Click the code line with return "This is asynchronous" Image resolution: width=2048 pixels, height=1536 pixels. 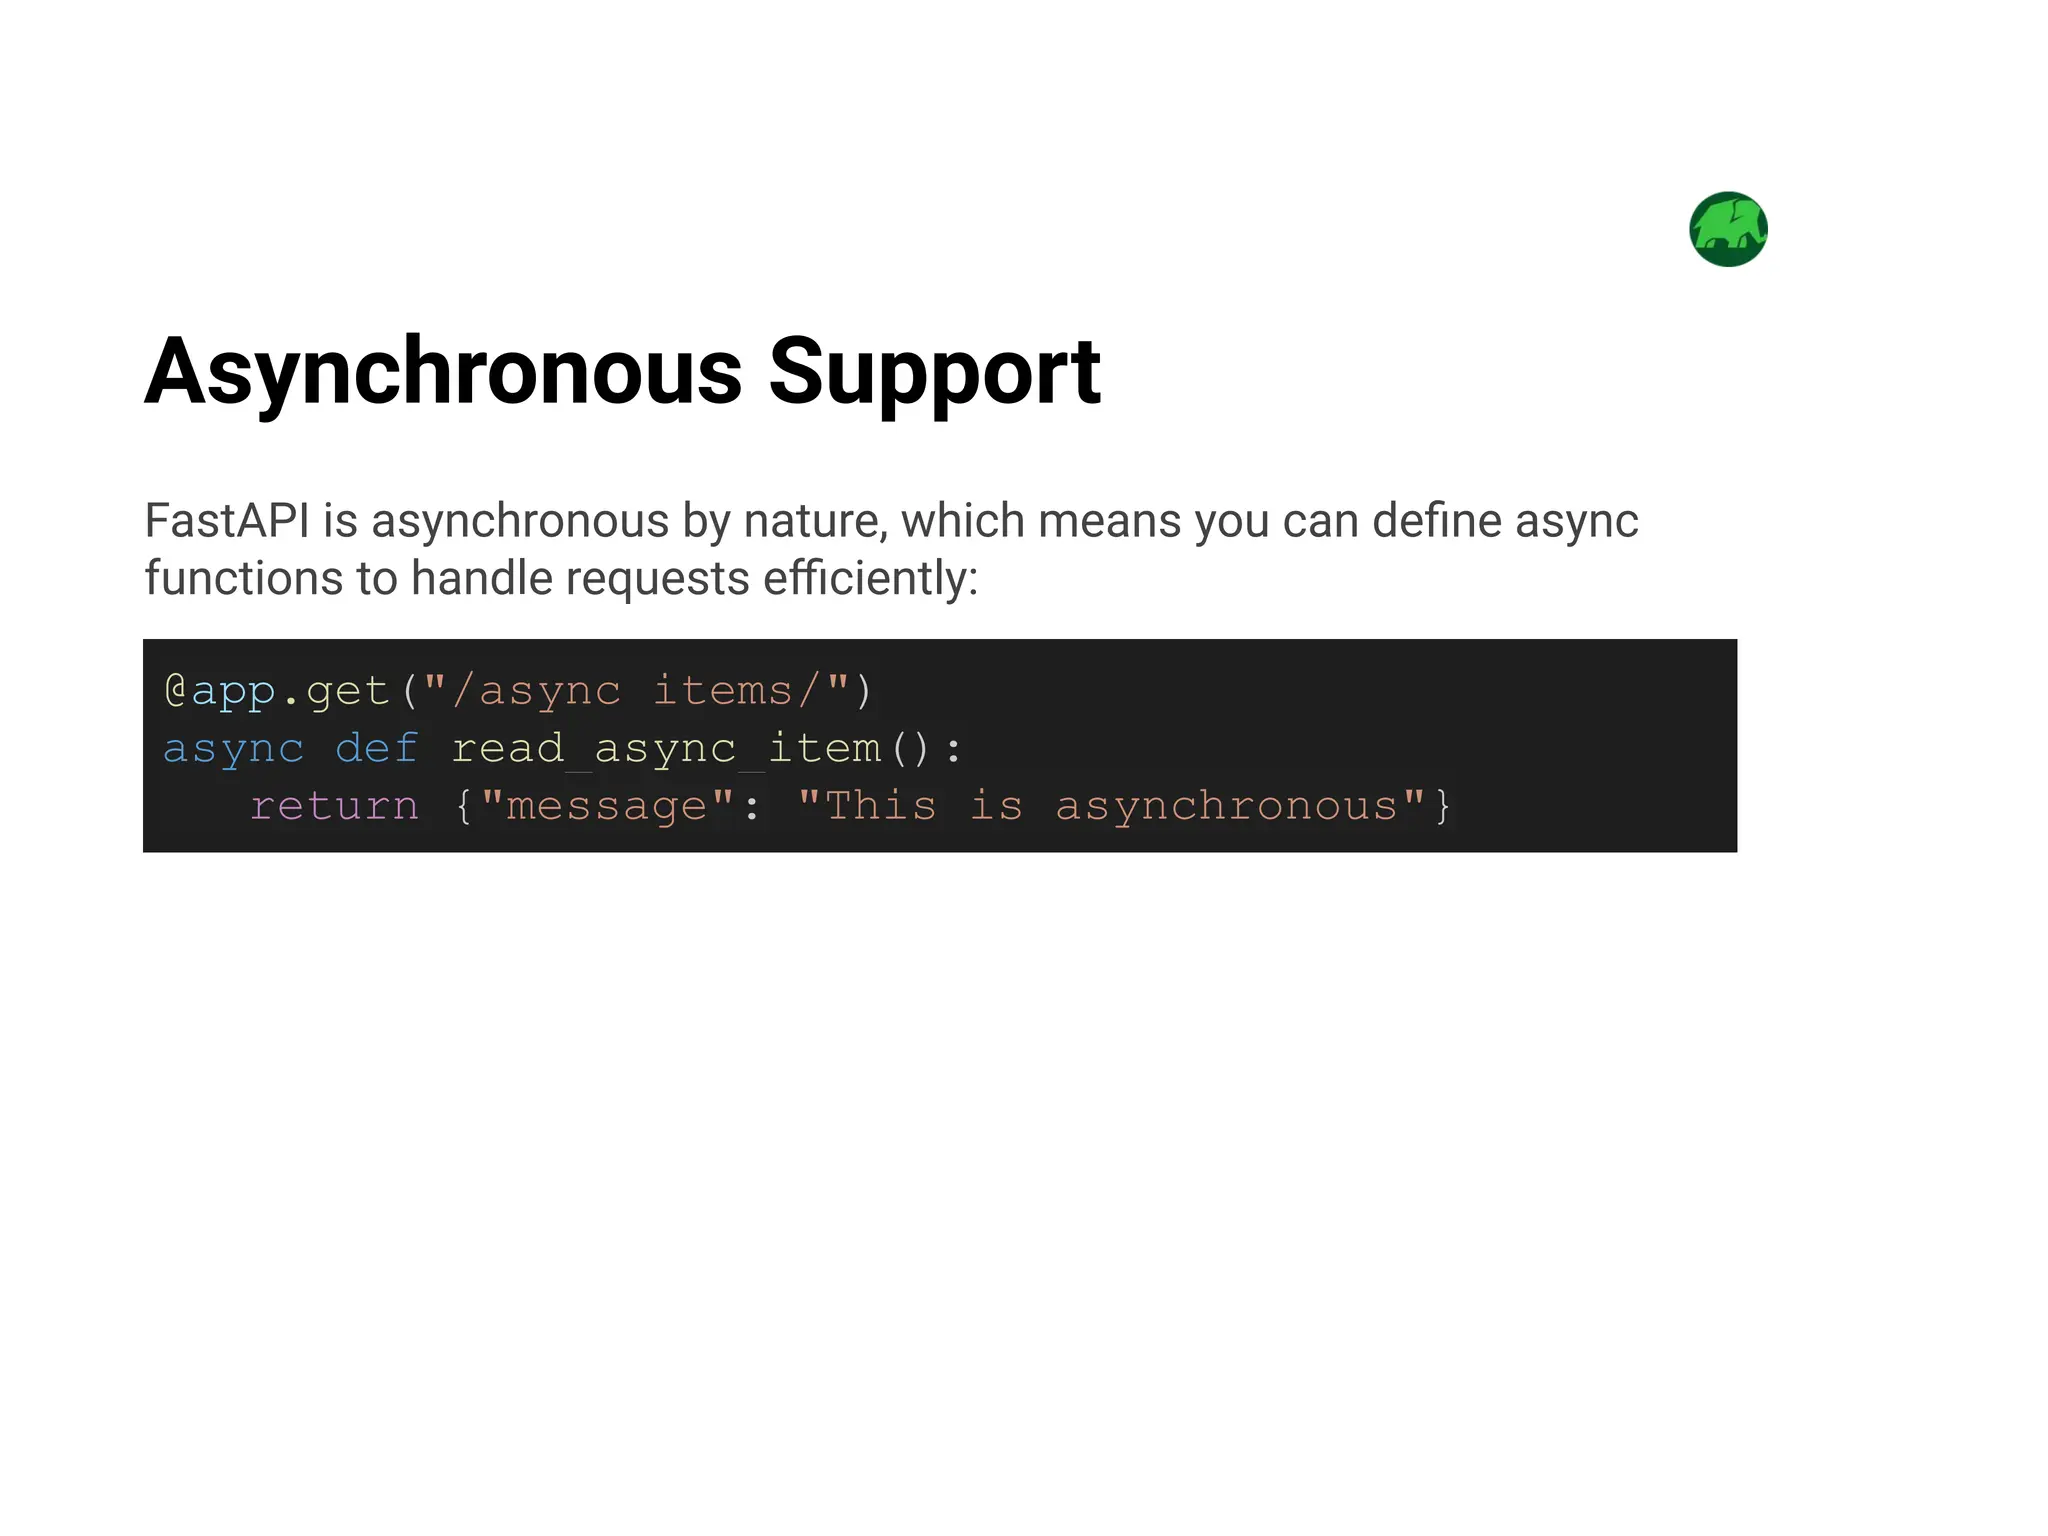pos(850,806)
